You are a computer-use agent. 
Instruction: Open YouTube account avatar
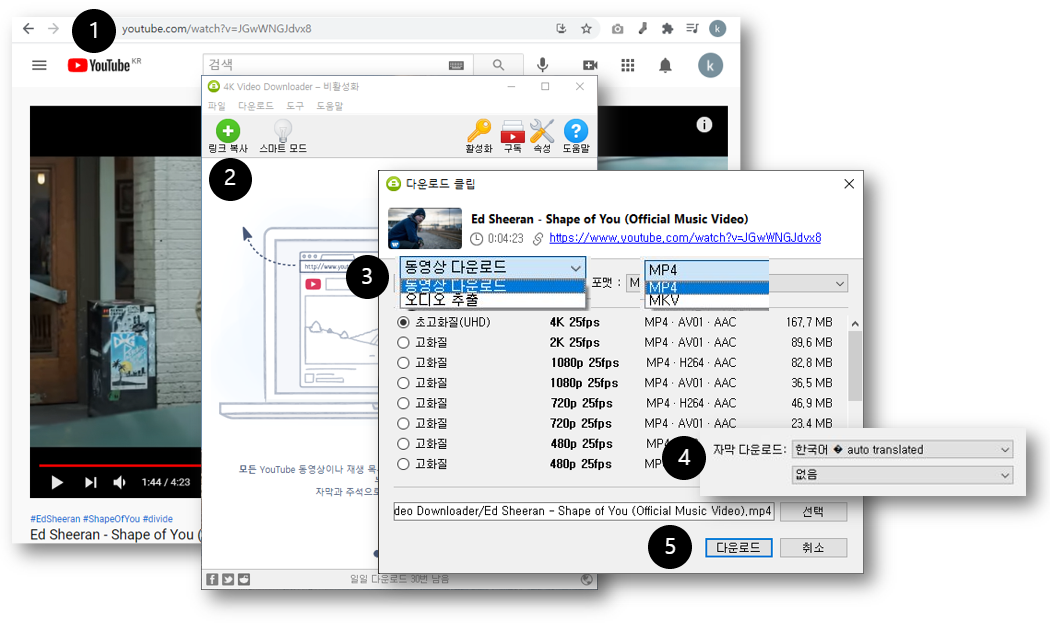pyautogui.click(x=710, y=65)
